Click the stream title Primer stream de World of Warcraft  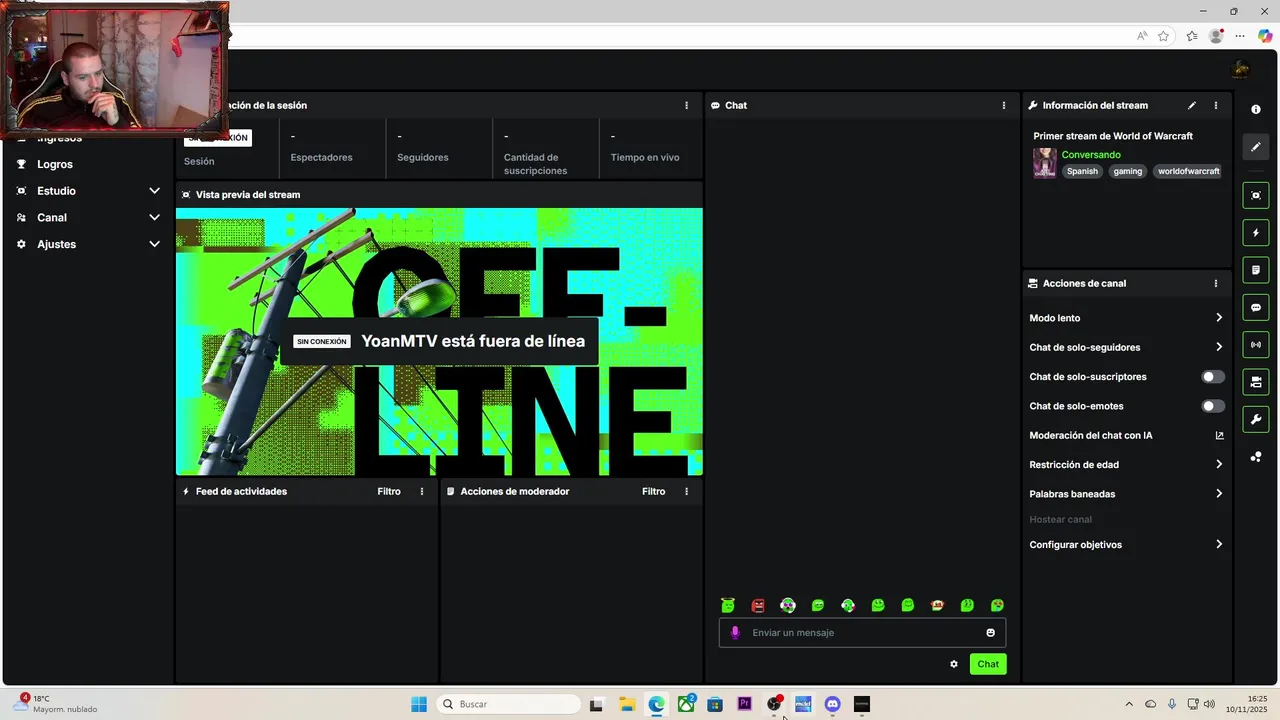click(1113, 136)
